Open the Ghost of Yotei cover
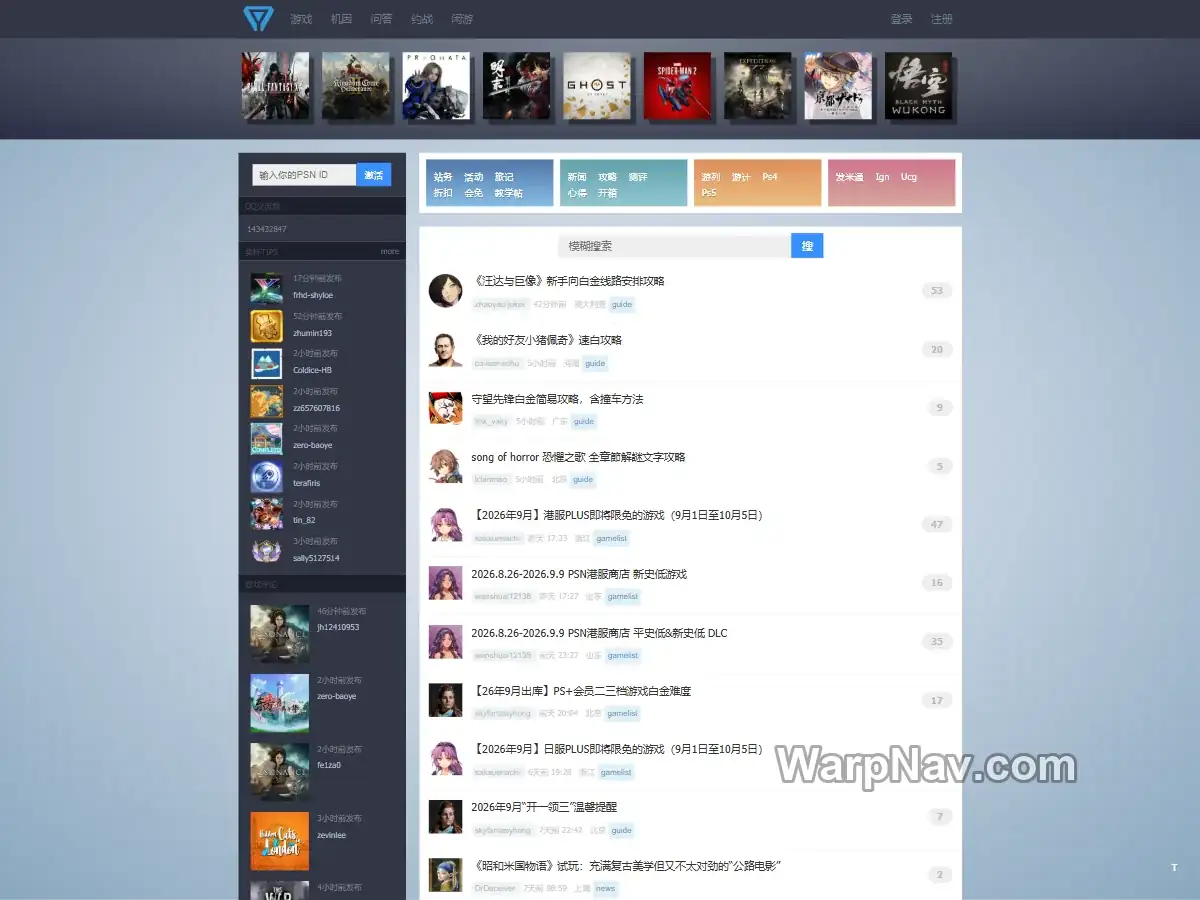Screen dimensions: 1200x900 point(597,86)
